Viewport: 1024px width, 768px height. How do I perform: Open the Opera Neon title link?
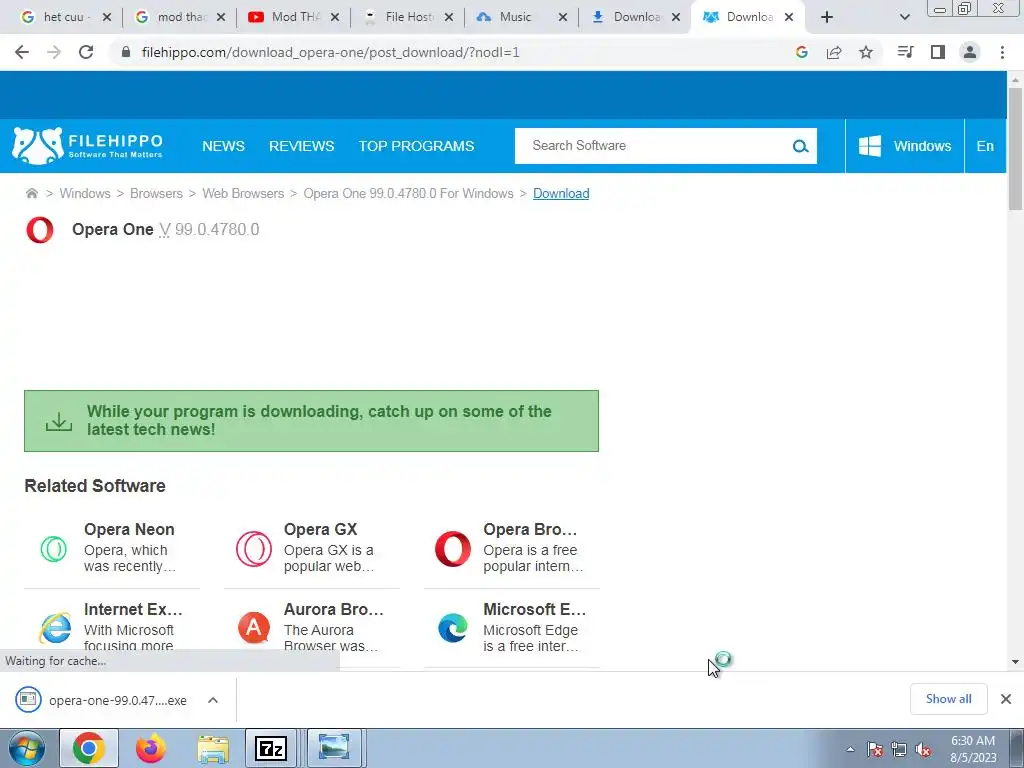click(x=129, y=530)
